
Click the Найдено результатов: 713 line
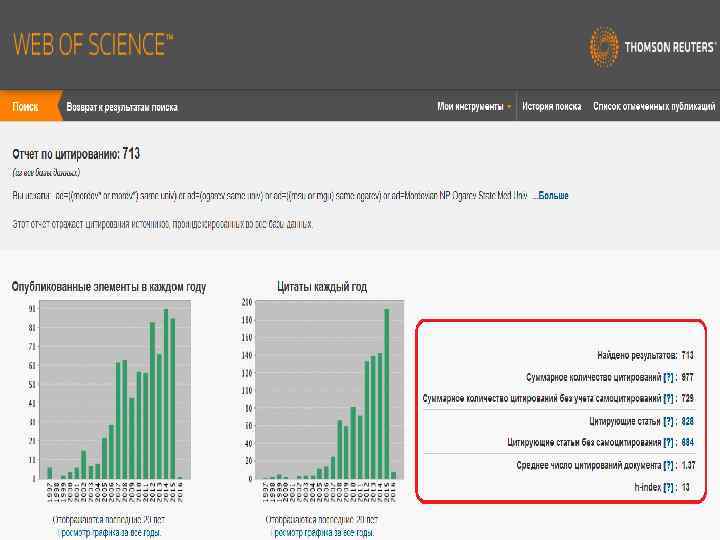645,355
